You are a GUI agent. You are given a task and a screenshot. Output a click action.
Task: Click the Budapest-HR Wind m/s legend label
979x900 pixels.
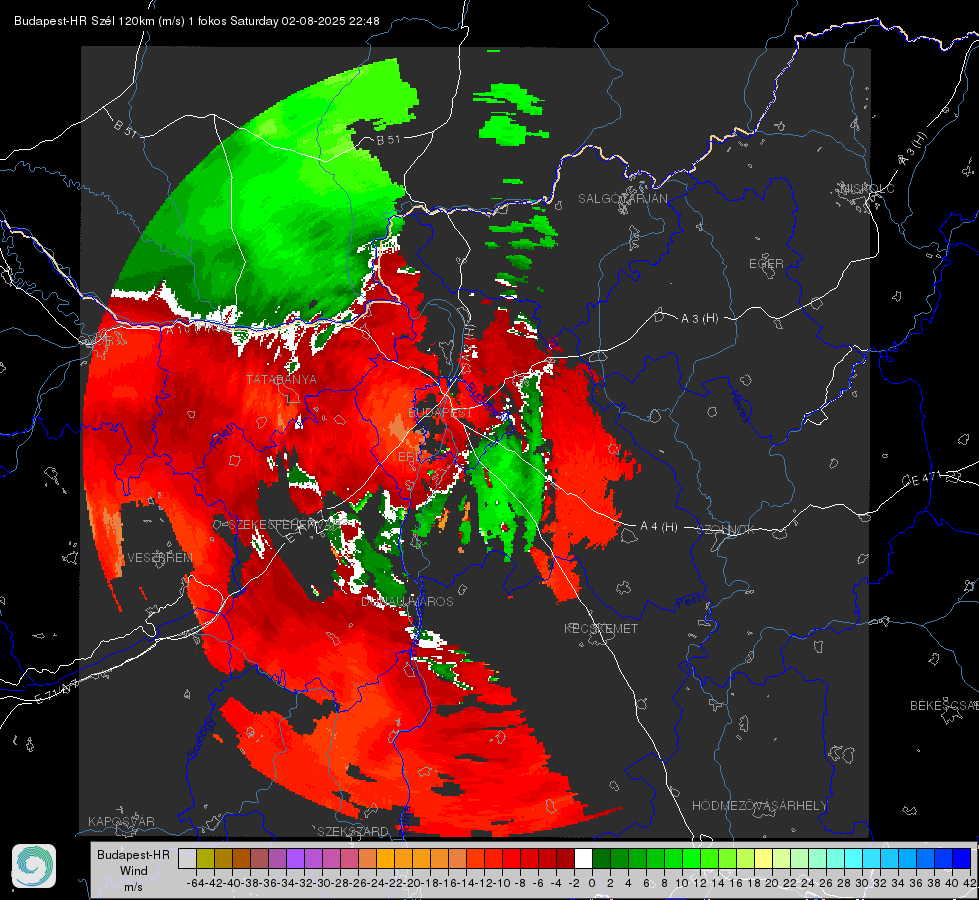[x=133, y=870]
